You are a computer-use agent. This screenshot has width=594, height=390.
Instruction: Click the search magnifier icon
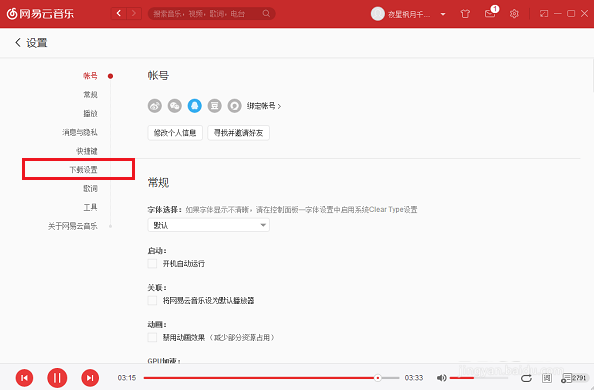tap(266, 14)
